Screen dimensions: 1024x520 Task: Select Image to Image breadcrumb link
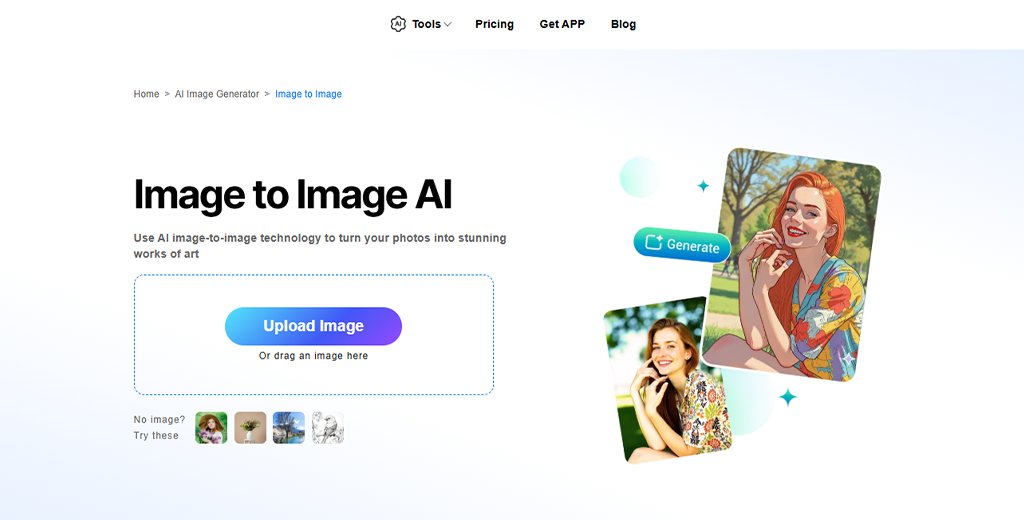[308, 94]
